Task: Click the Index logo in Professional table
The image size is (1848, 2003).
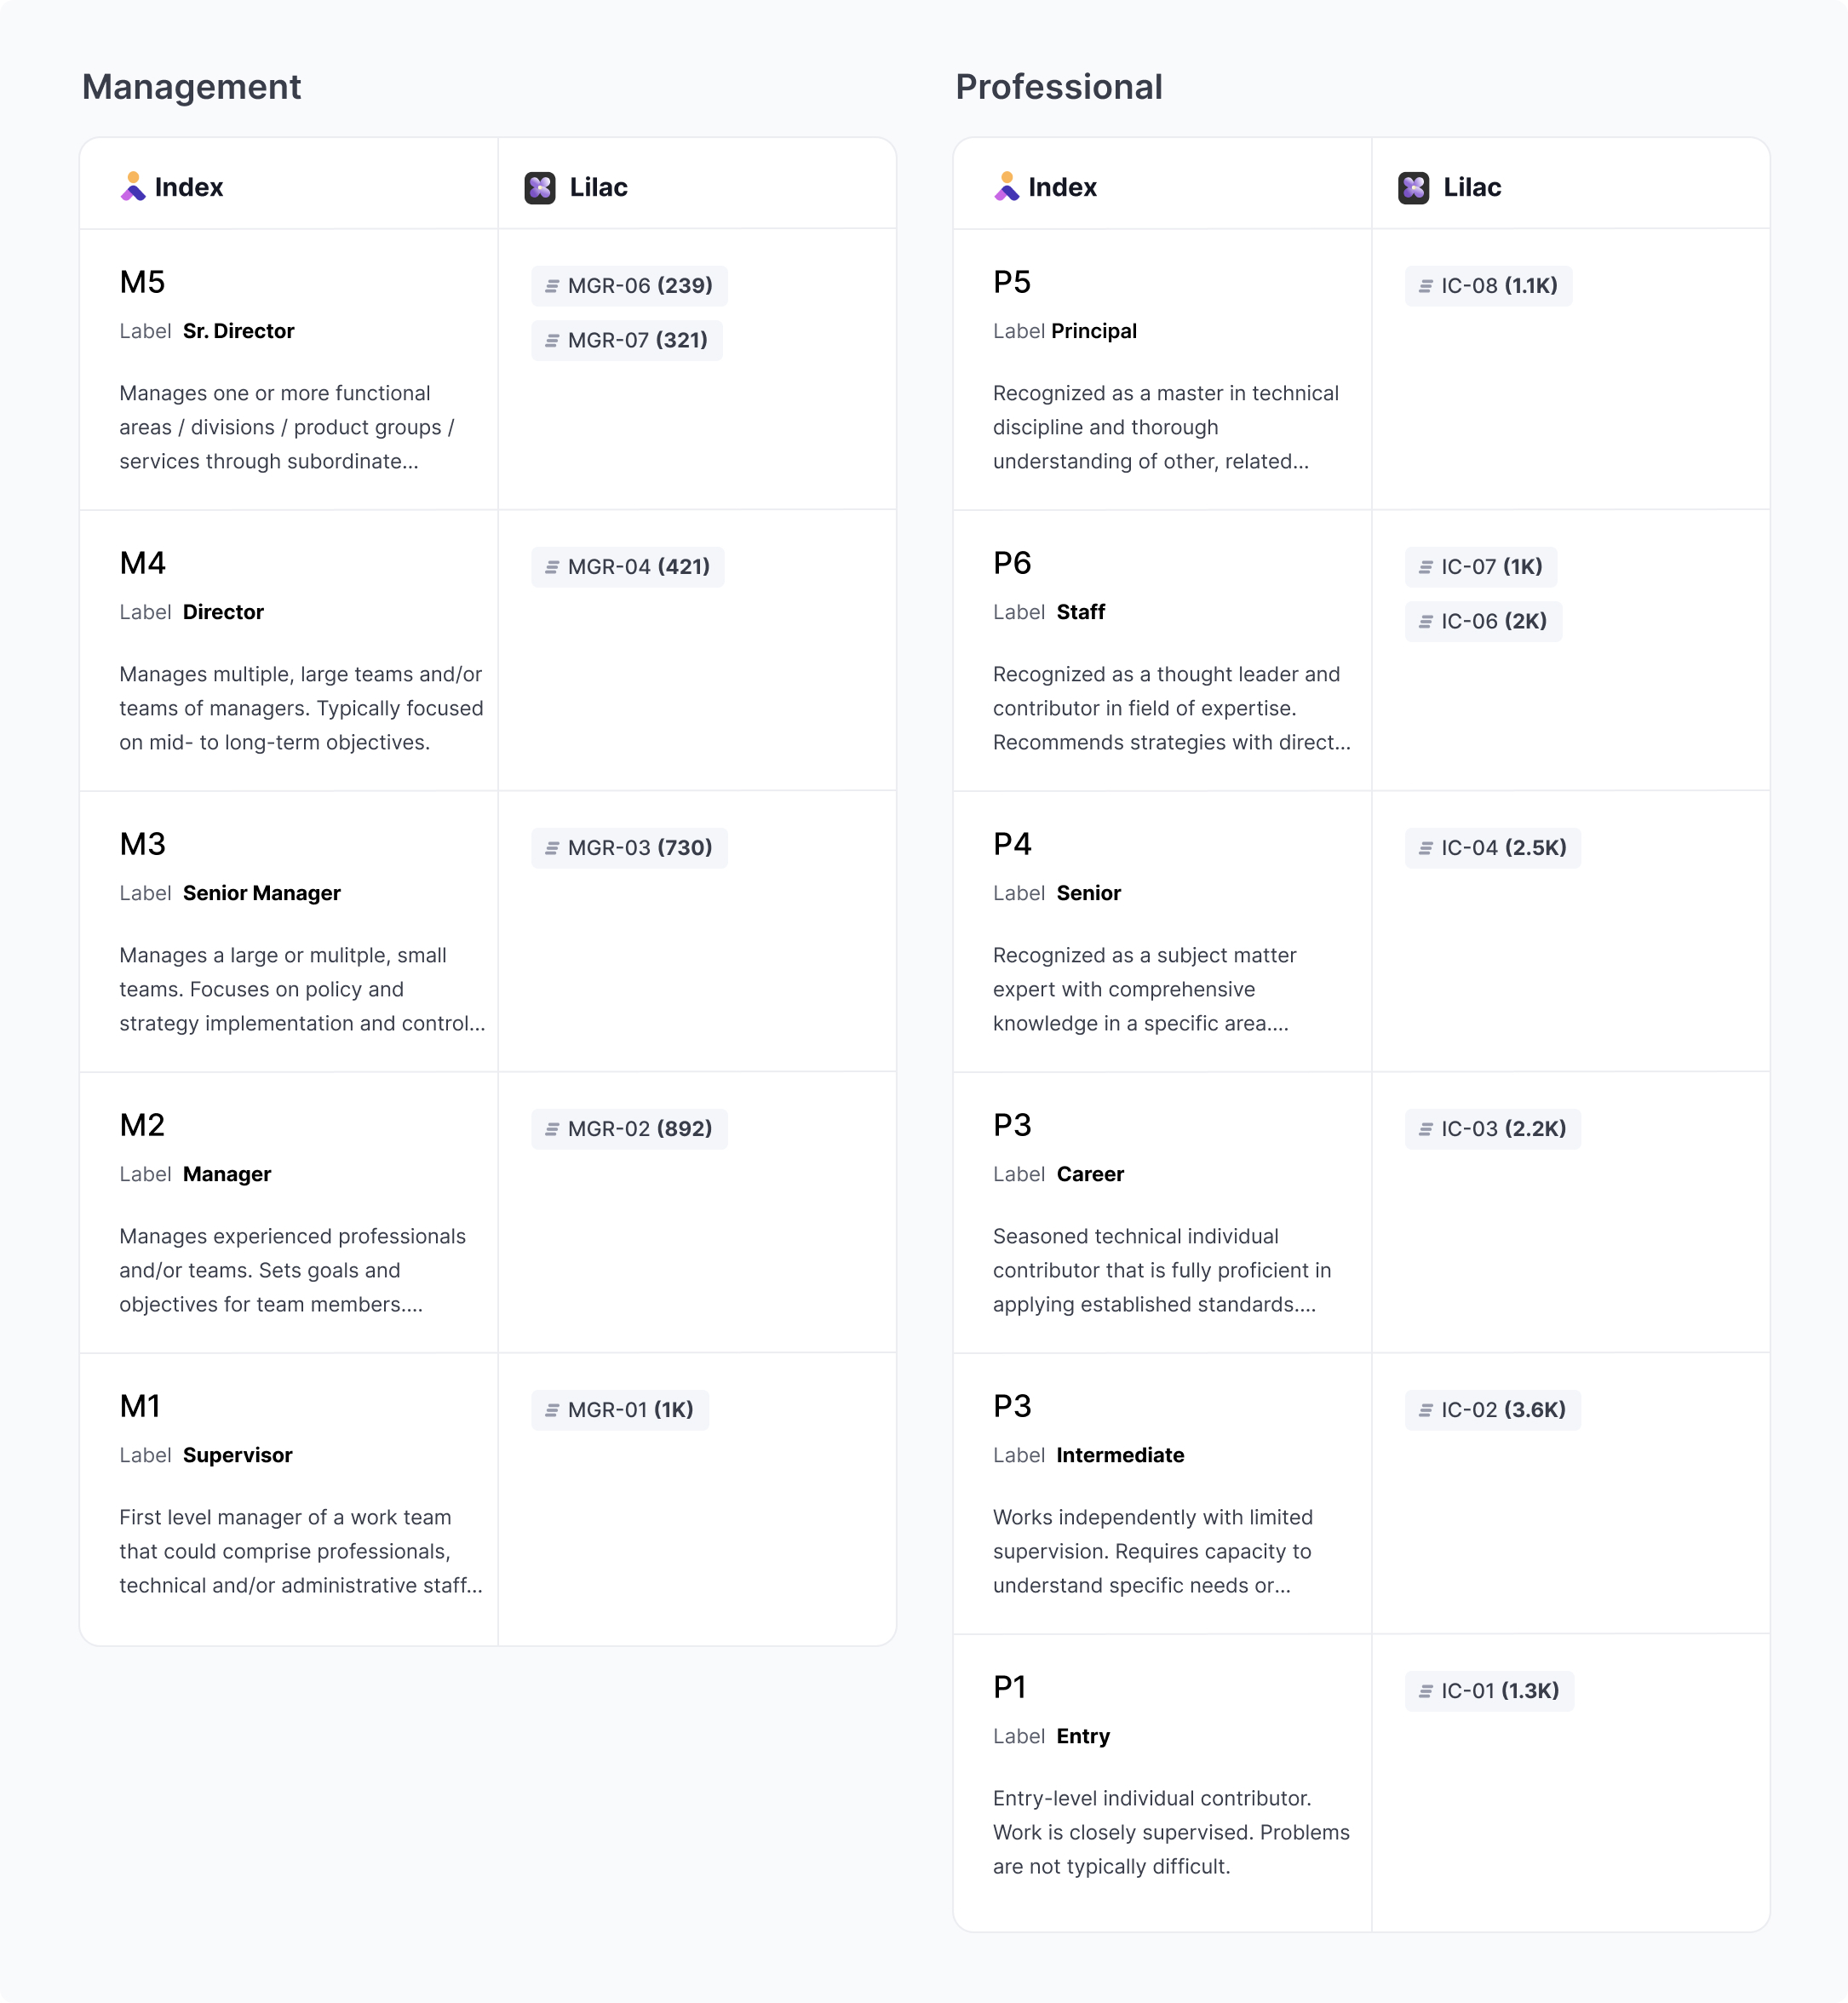Action: pyautogui.click(x=1007, y=187)
